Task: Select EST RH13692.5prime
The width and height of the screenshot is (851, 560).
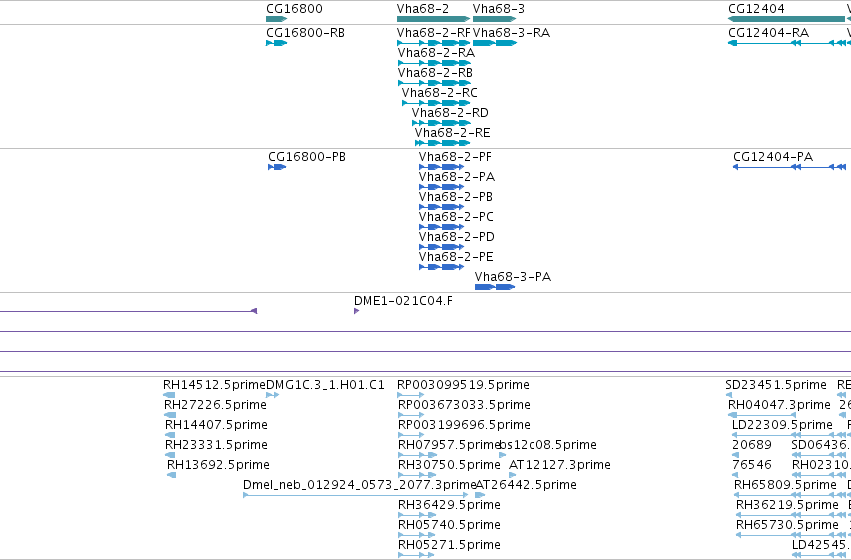Action: pyautogui.click(x=218, y=465)
